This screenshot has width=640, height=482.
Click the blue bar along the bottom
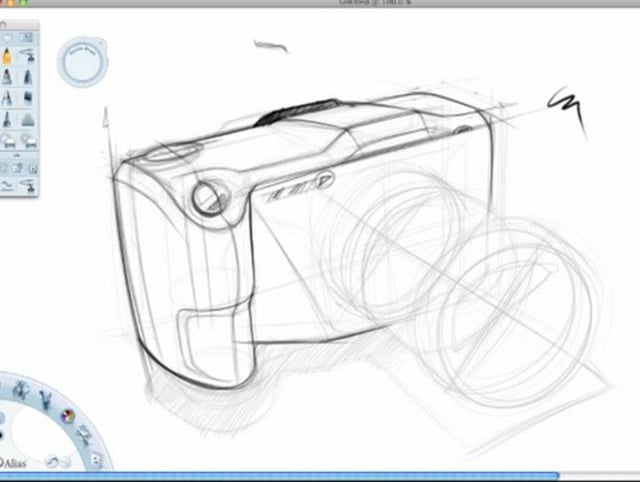pos(320,476)
